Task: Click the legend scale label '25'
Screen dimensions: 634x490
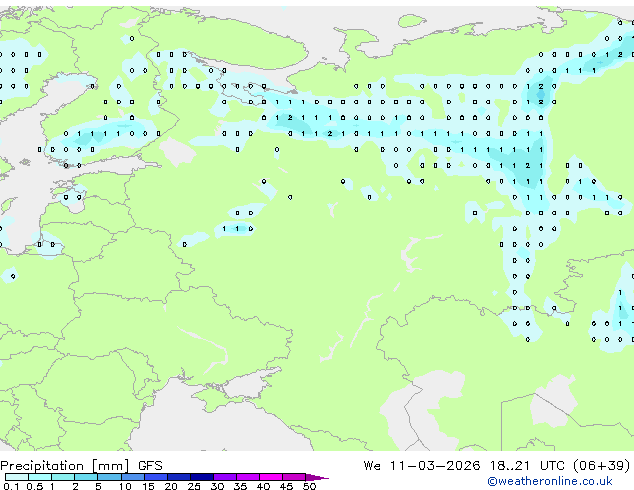Action: pos(194,486)
